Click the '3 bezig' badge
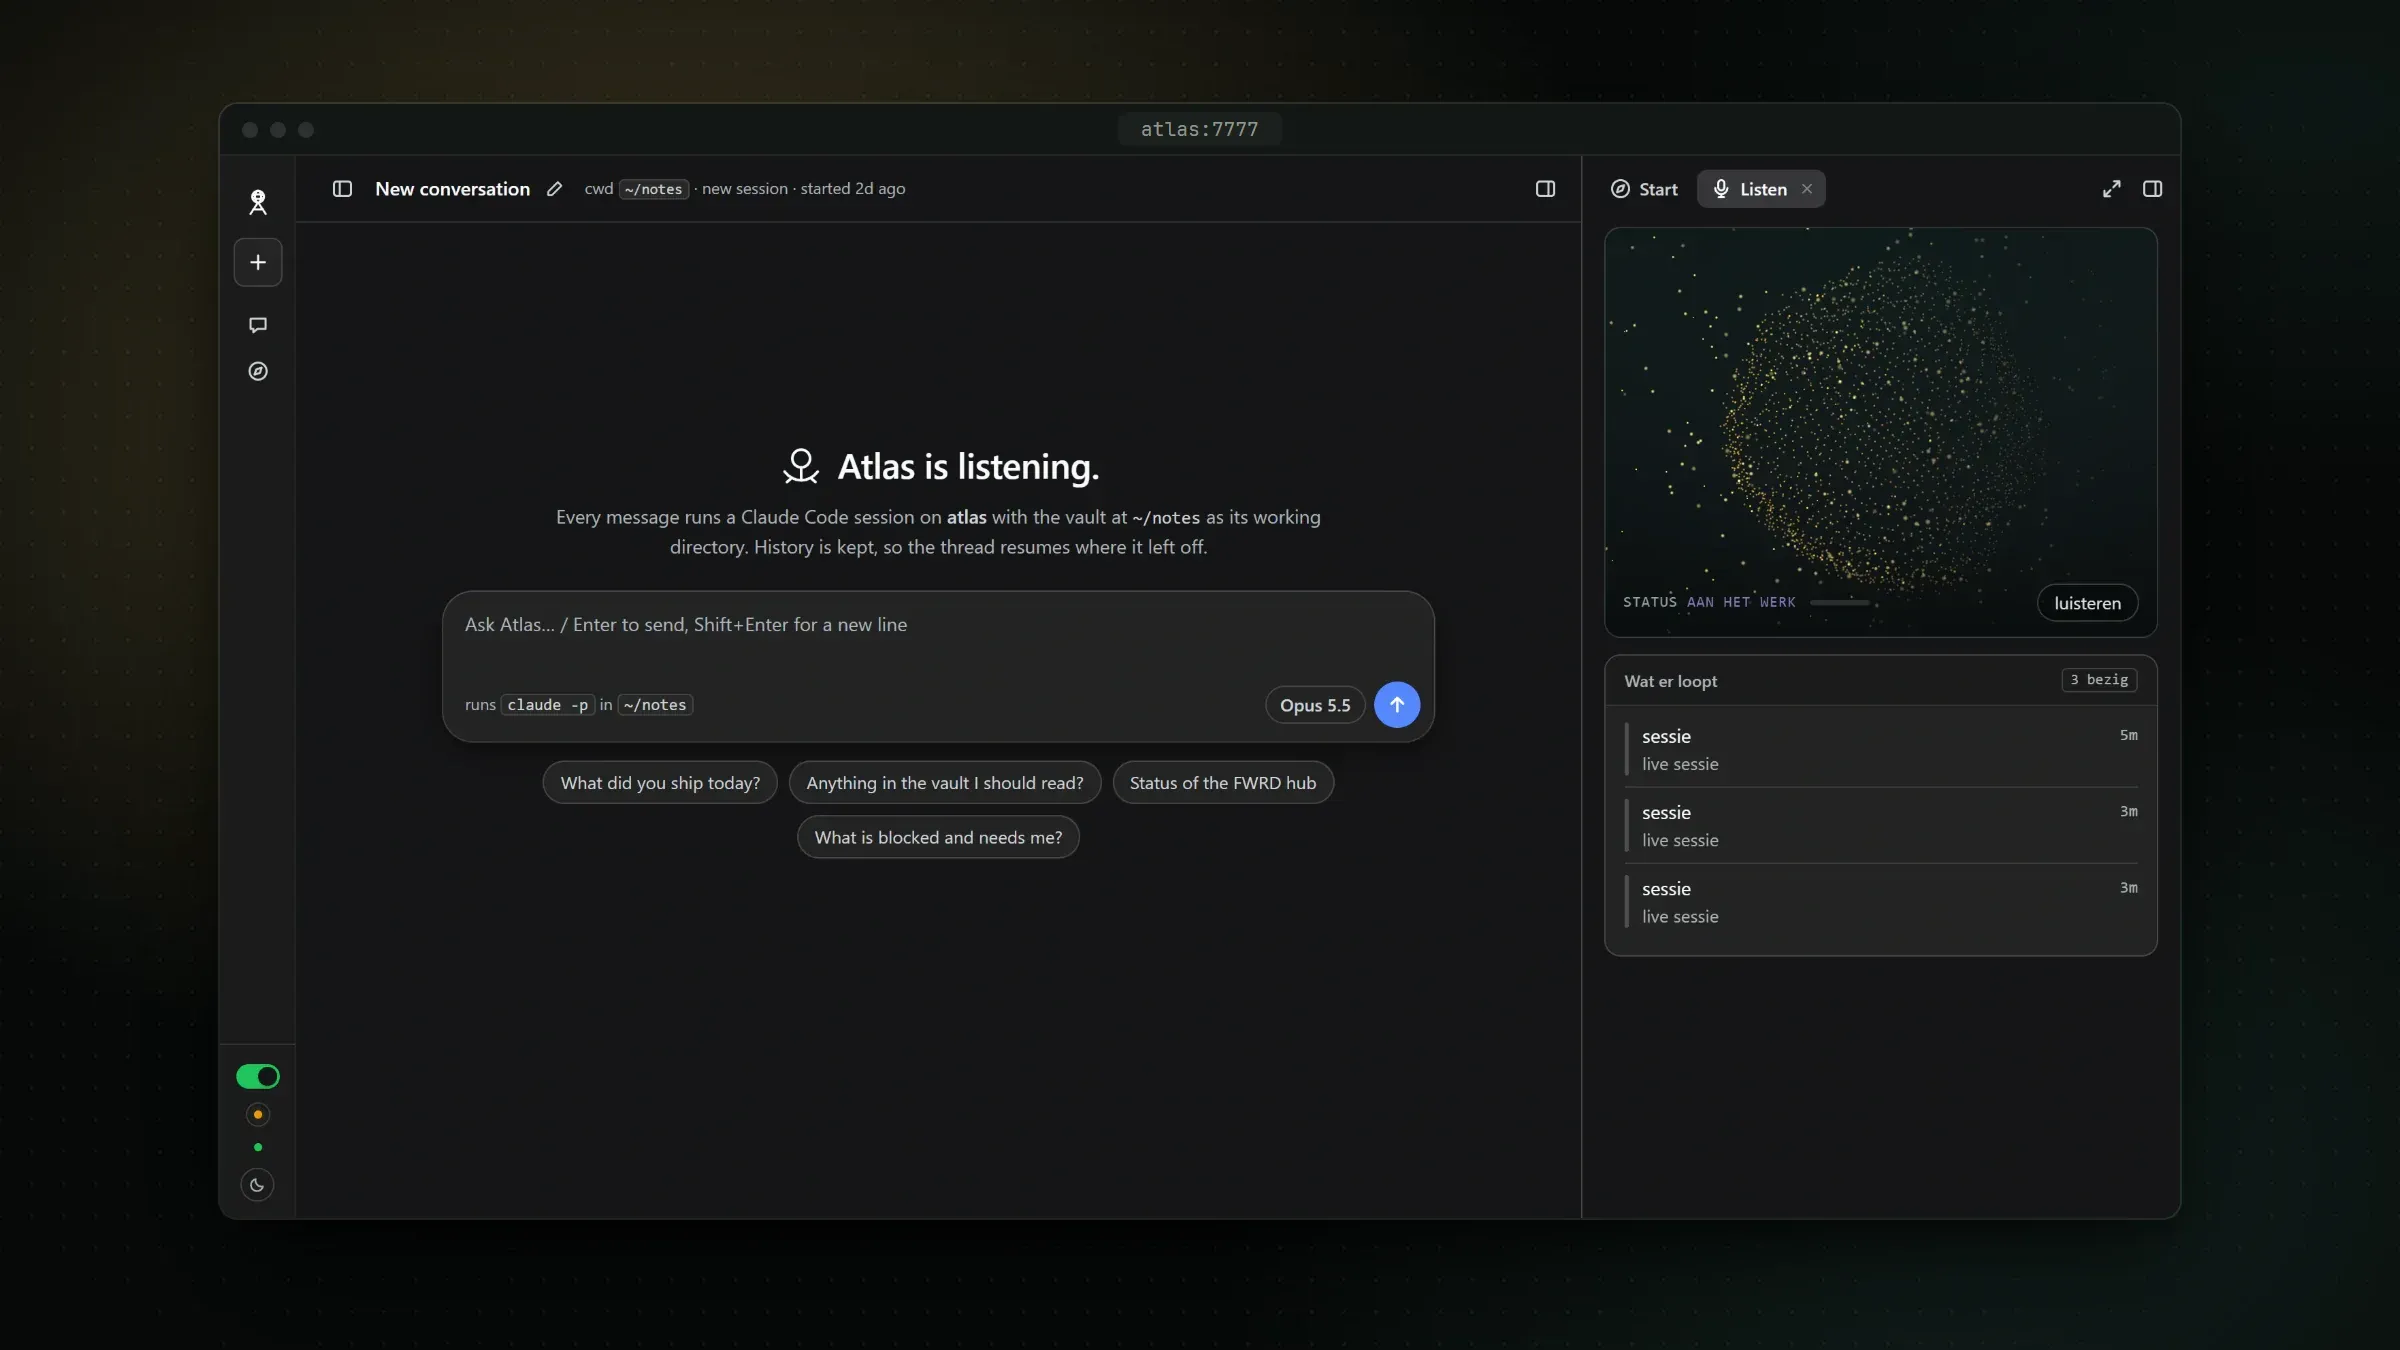The height and width of the screenshot is (1350, 2400). (2099, 680)
